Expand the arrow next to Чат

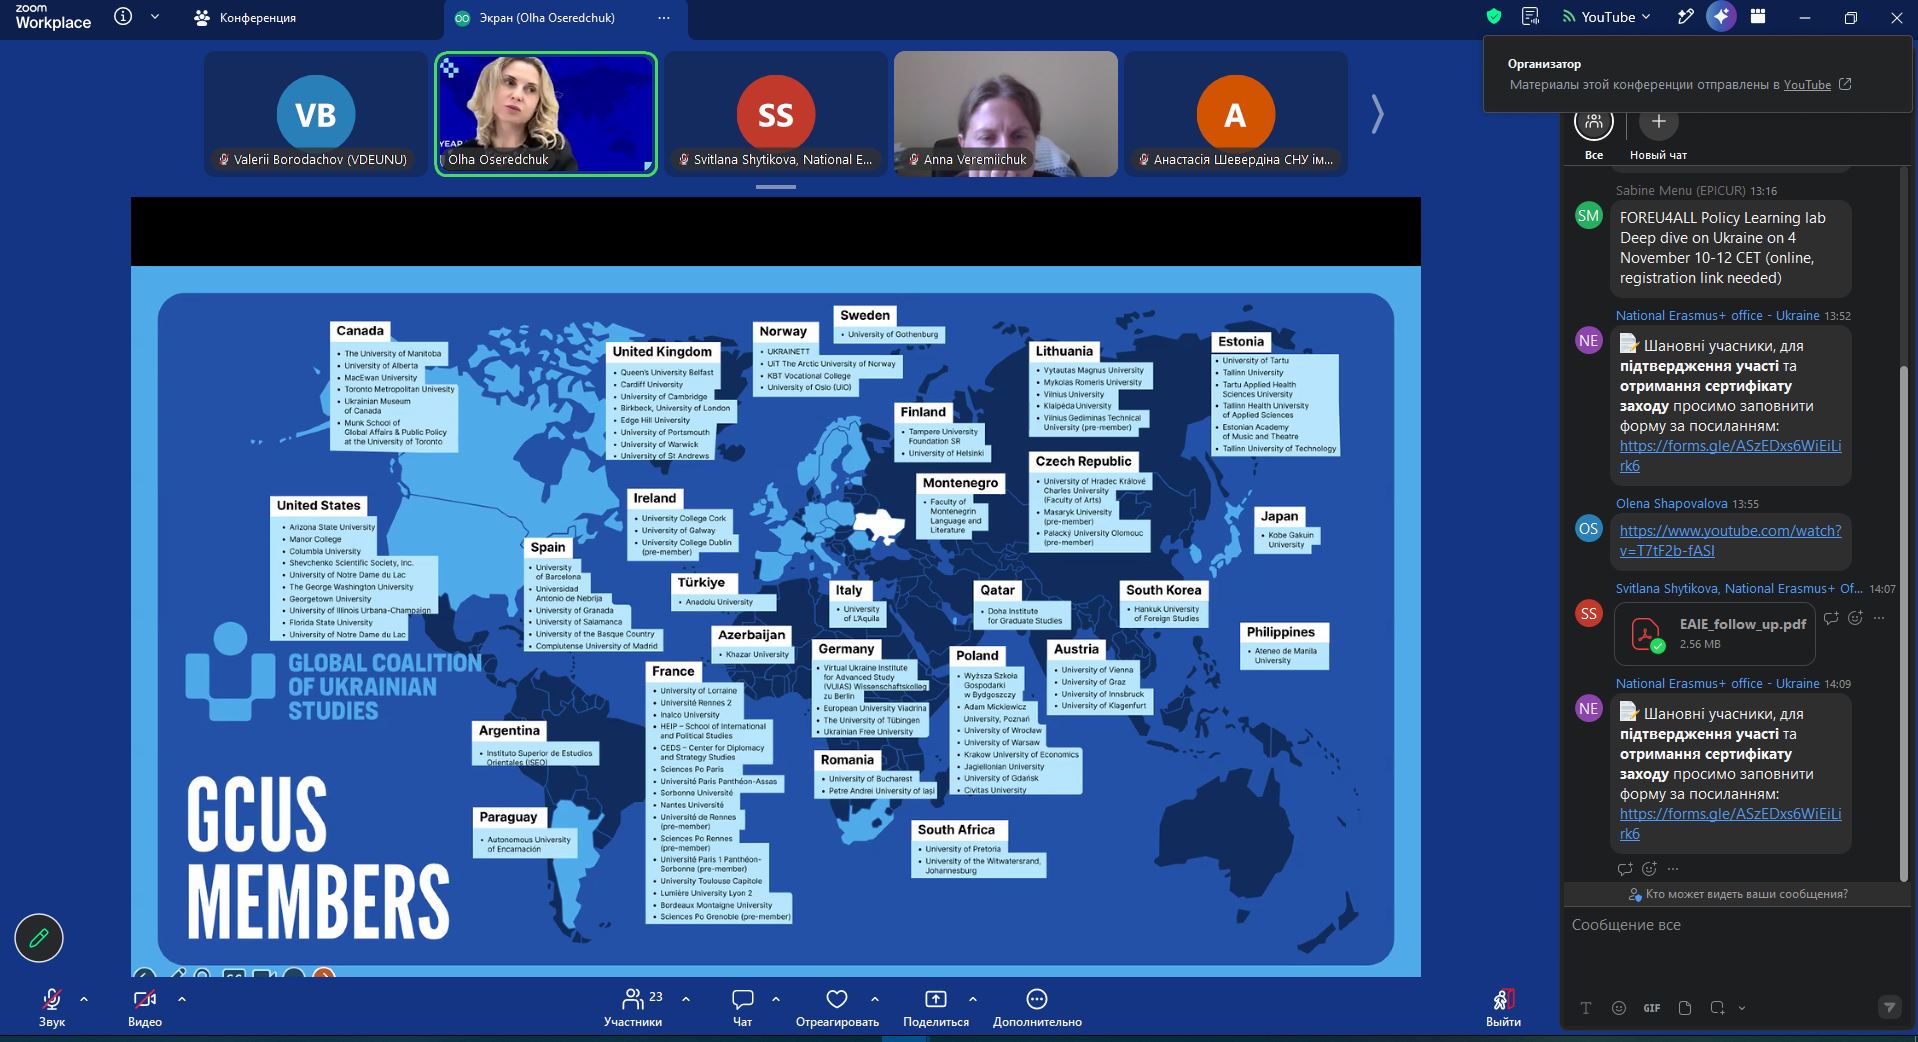click(776, 998)
